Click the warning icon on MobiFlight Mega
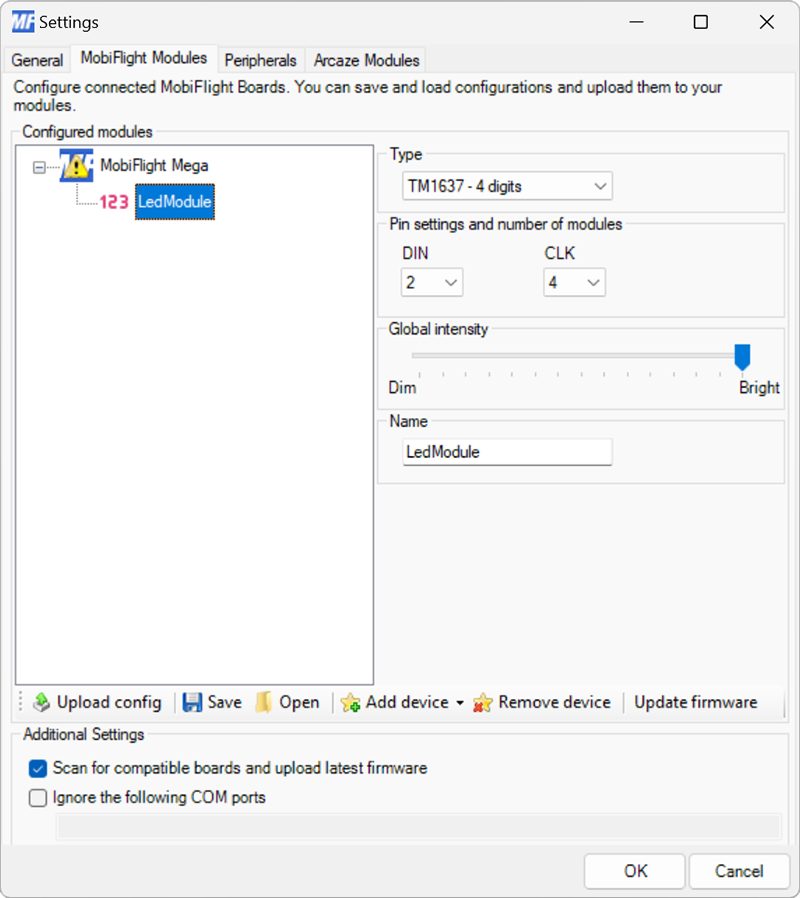Screen dimensions: 800x898 click(x=75, y=165)
